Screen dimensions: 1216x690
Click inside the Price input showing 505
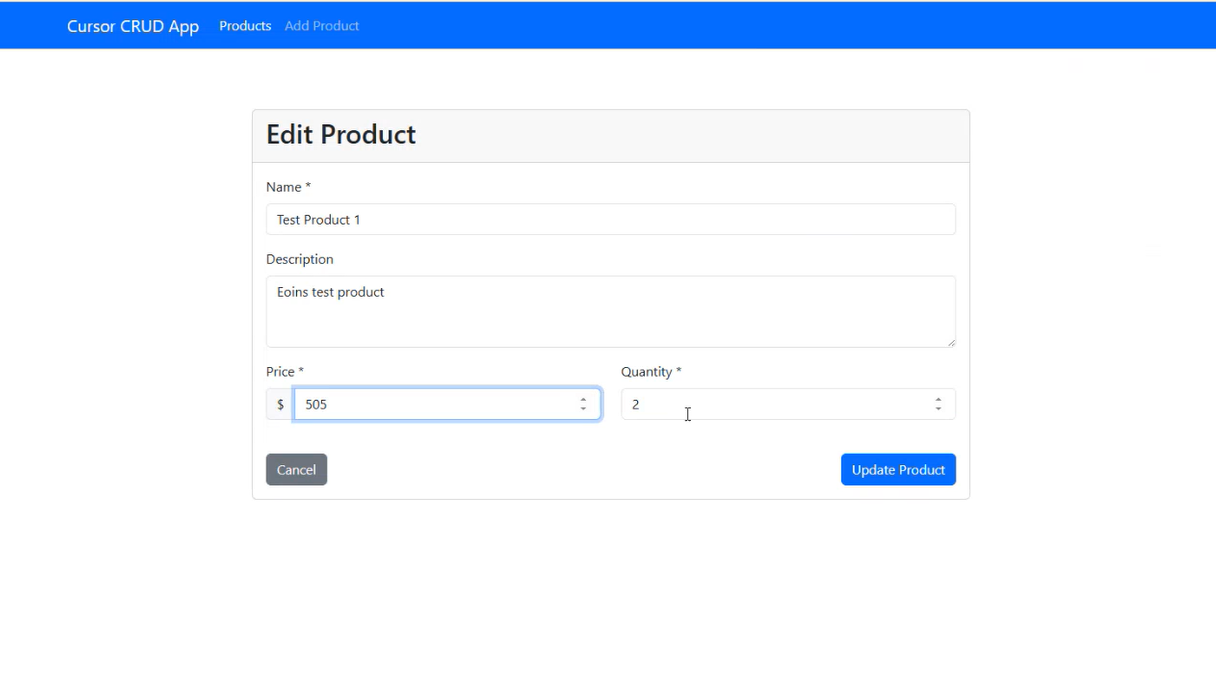435,405
